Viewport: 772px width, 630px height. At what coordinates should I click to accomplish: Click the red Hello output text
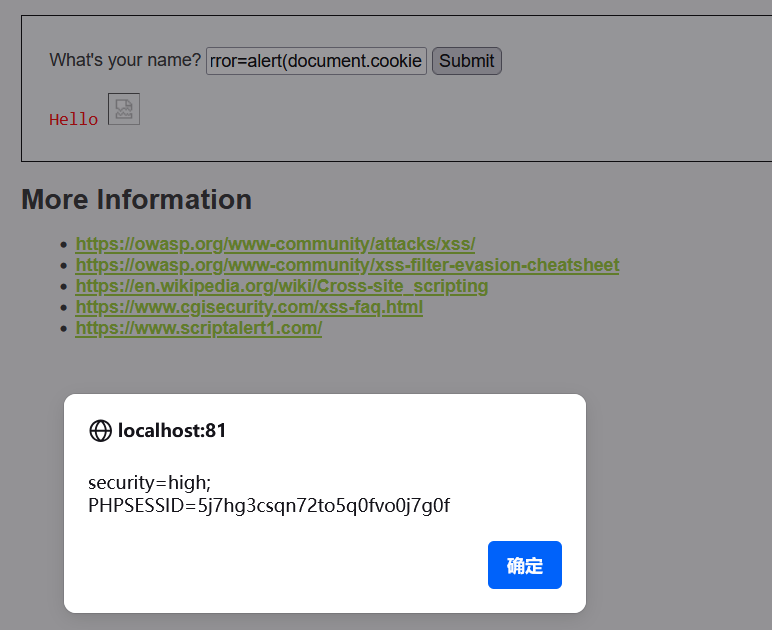coord(74,120)
